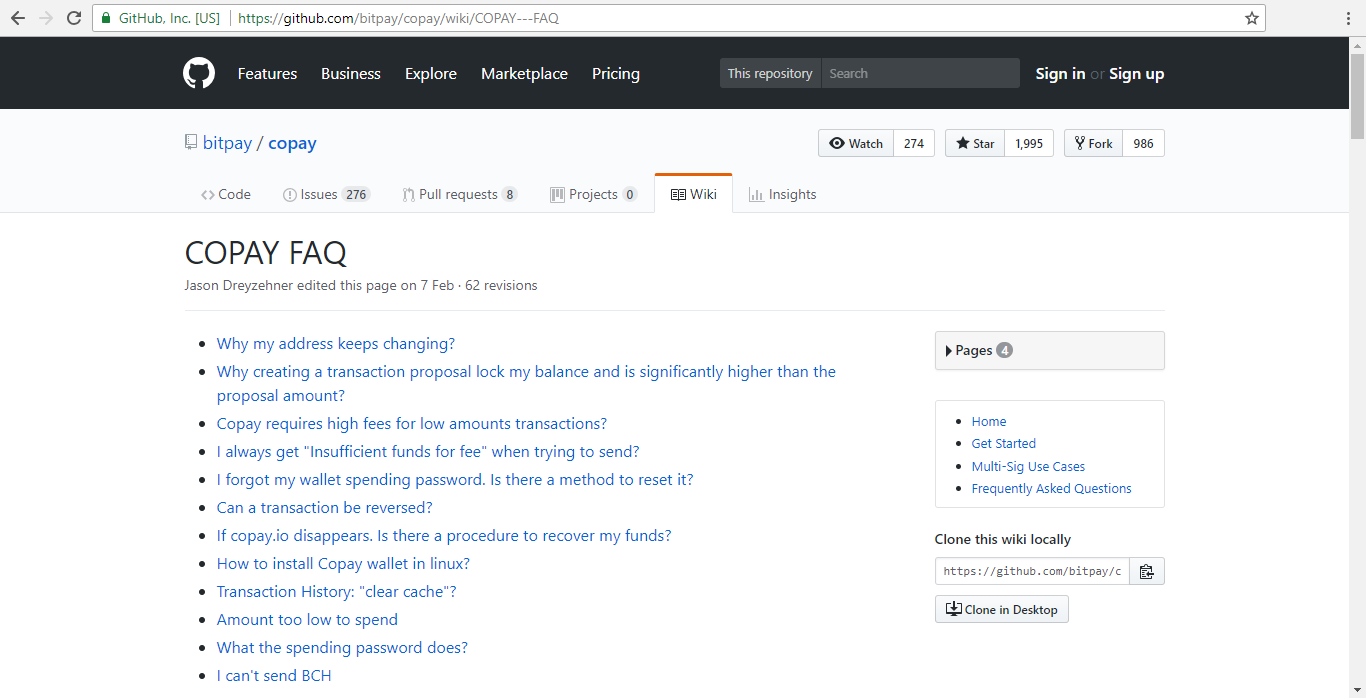Image resolution: width=1366 pixels, height=698 pixels.
Task: Switch to the Insights tab
Action: point(783,194)
